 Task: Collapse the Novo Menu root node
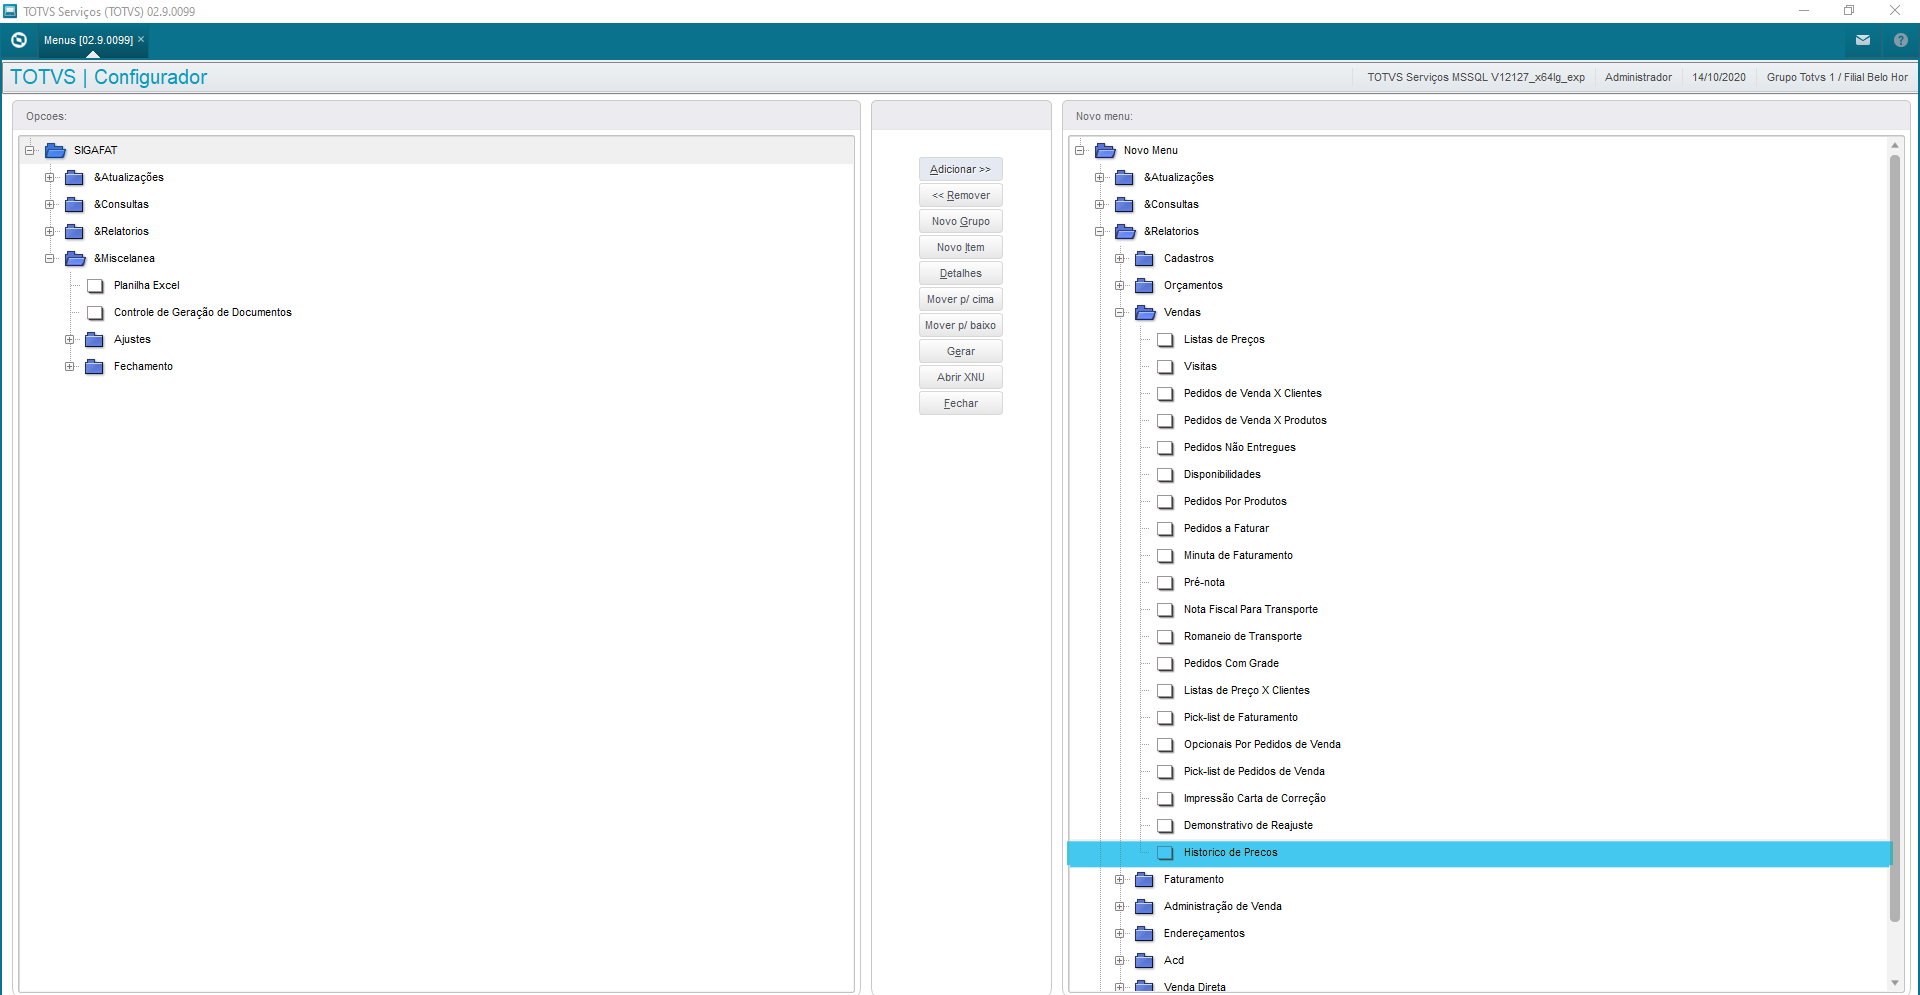point(1080,151)
